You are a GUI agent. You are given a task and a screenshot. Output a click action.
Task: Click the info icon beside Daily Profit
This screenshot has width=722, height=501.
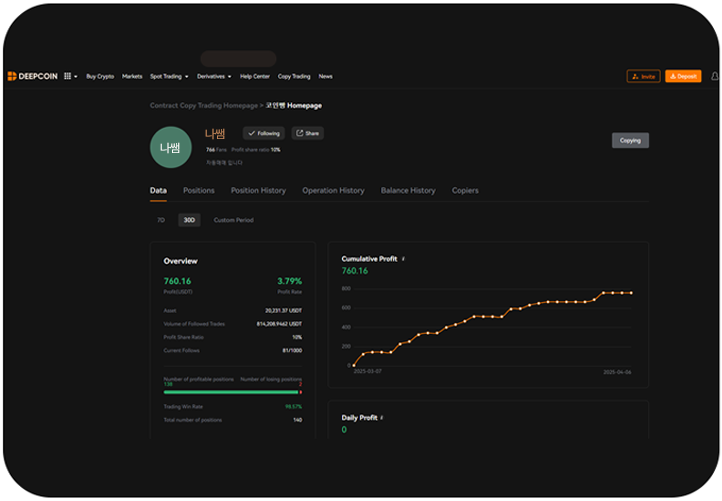(x=381, y=417)
